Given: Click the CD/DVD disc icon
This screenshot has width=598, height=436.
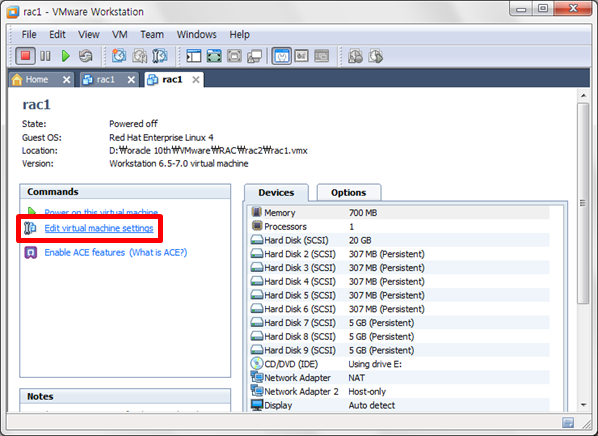Looking at the screenshot, I should (x=257, y=363).
